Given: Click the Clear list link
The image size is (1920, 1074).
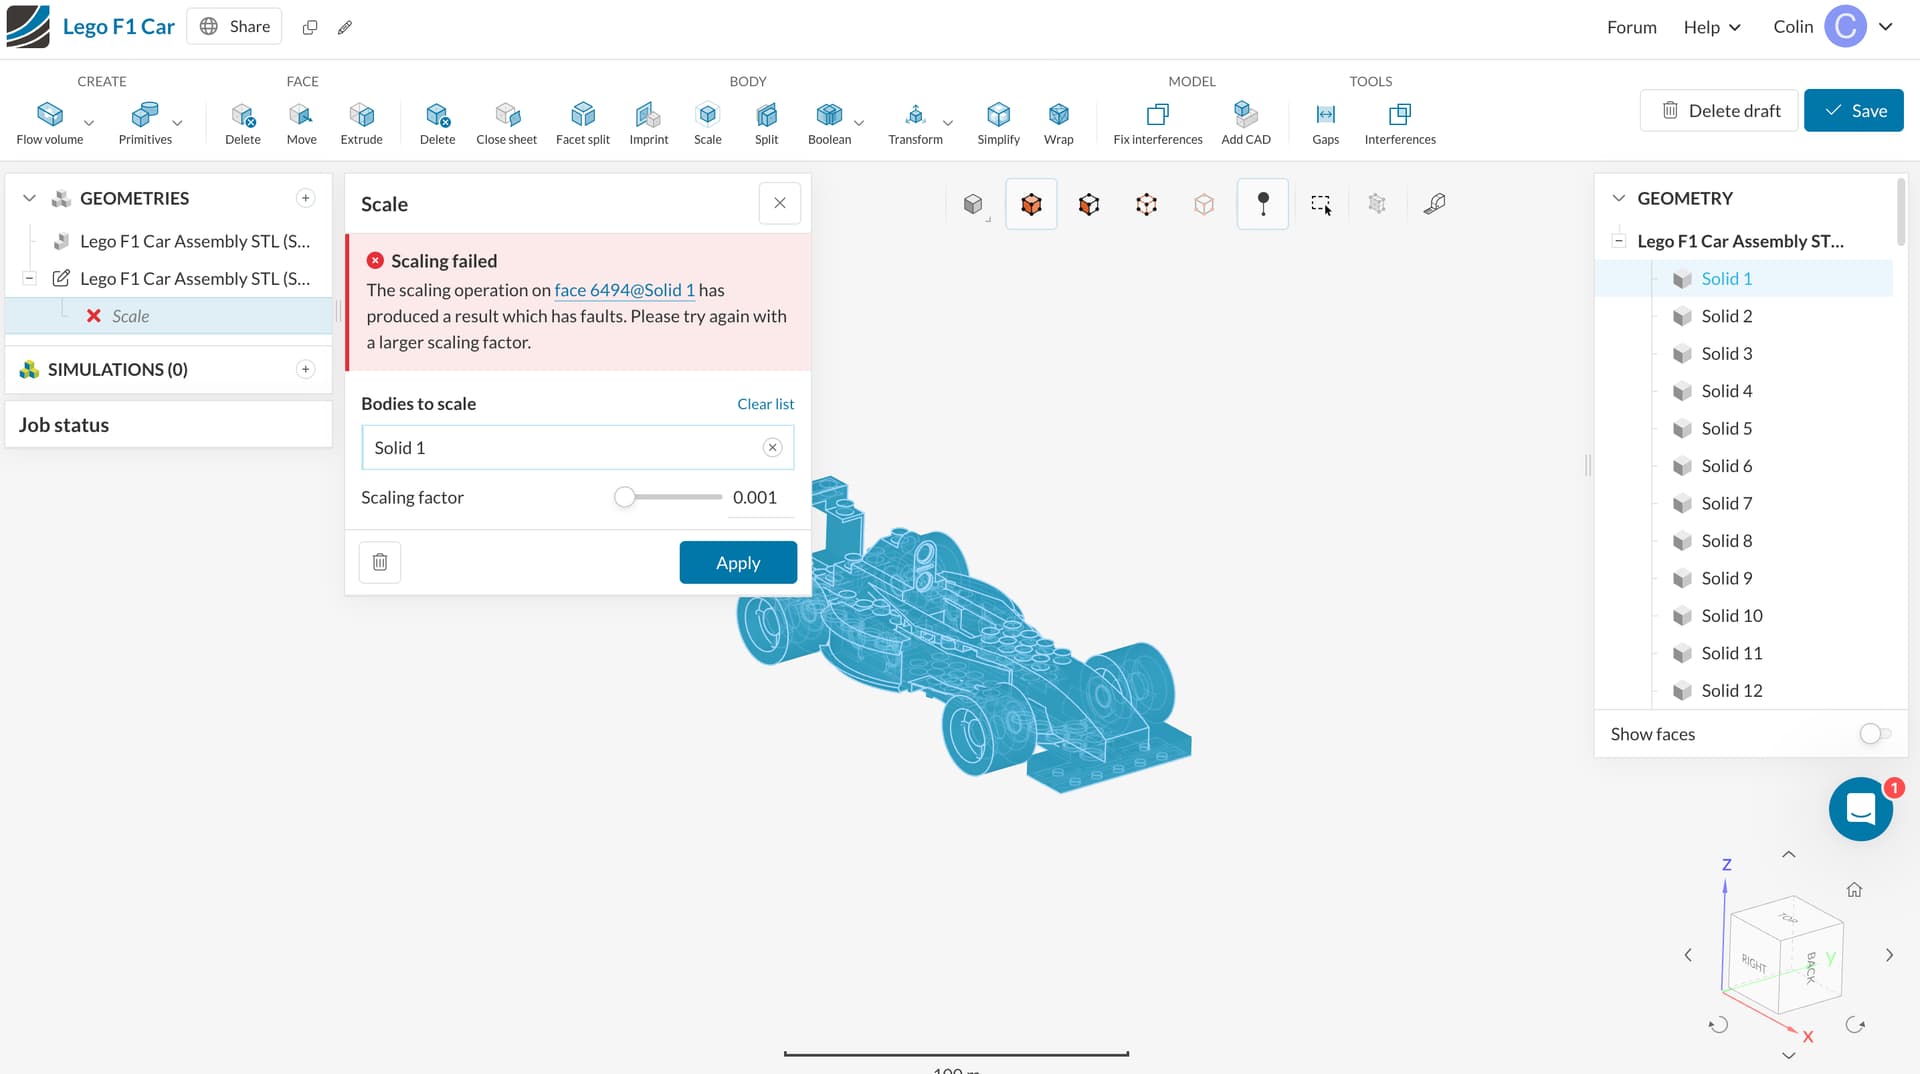Looking at the screenshot, I should [x=765, y=404].
